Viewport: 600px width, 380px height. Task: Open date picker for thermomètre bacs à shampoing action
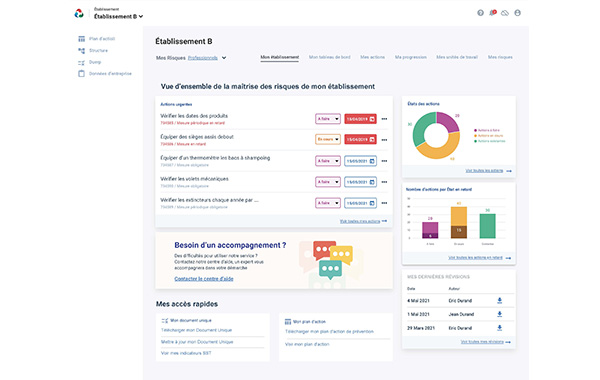click(x=360, y=161)
